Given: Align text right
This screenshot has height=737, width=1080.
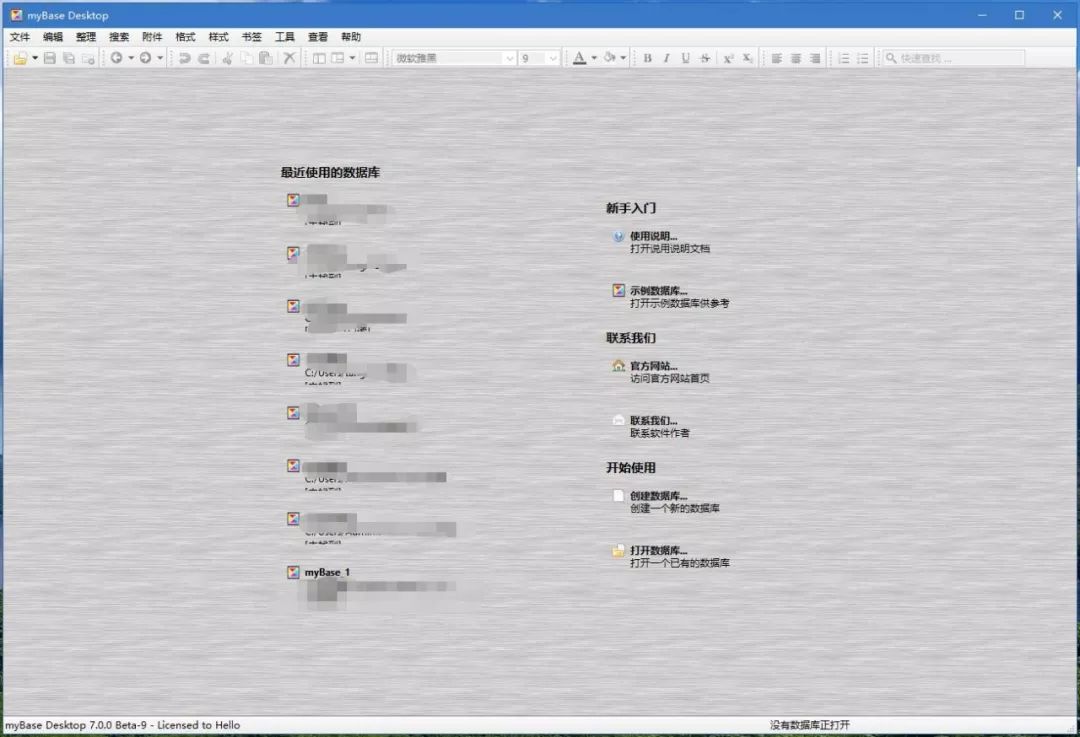Looking at the screenshot, I should (816, 59).
